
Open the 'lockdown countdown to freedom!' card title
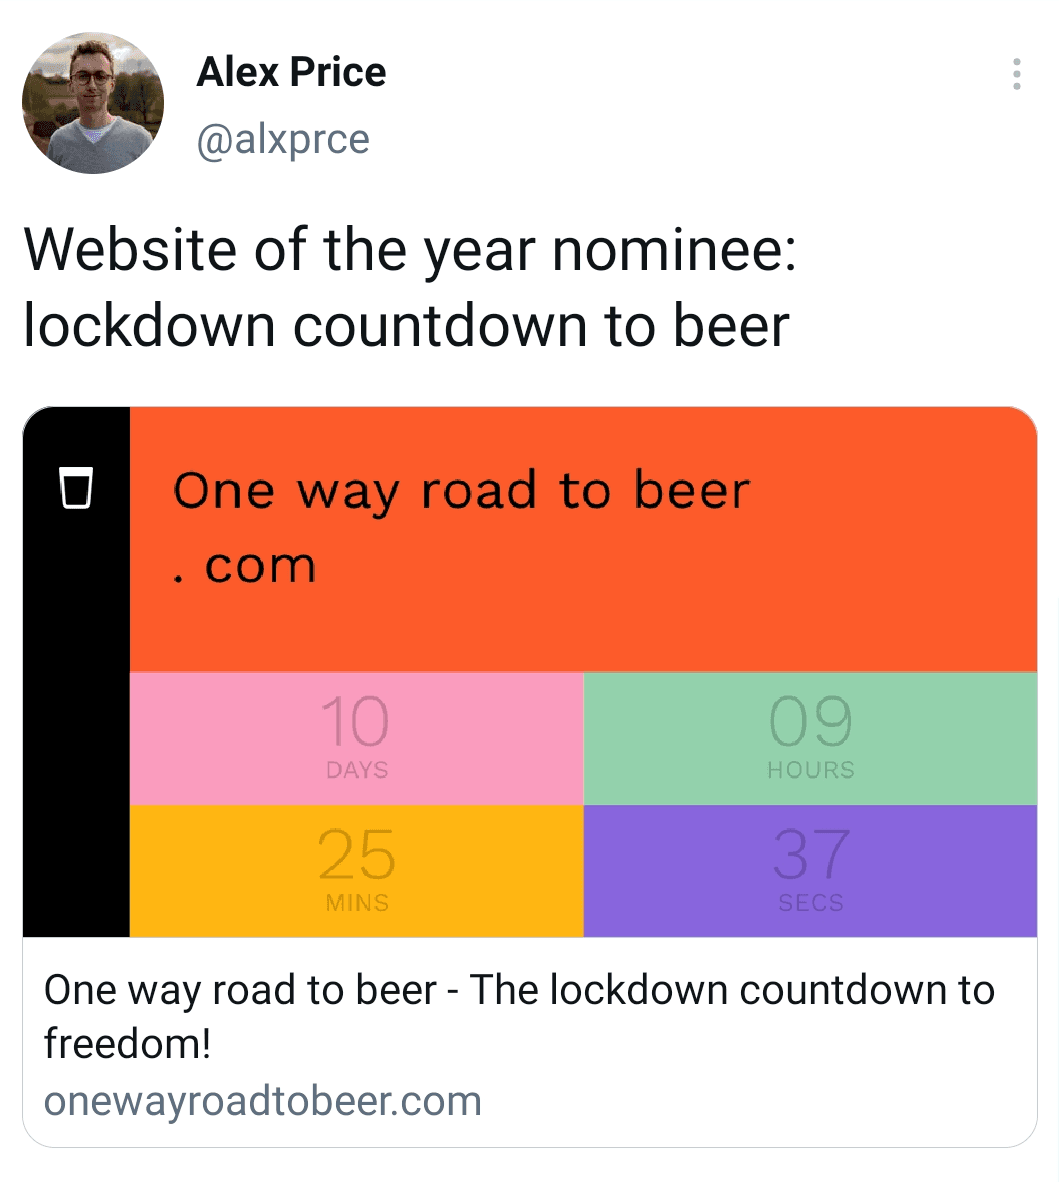pos(519,1015)
